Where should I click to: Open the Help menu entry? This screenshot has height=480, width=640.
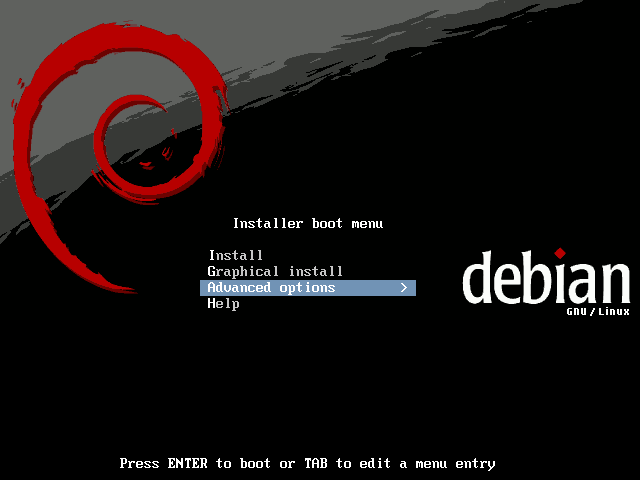[223, 304]
